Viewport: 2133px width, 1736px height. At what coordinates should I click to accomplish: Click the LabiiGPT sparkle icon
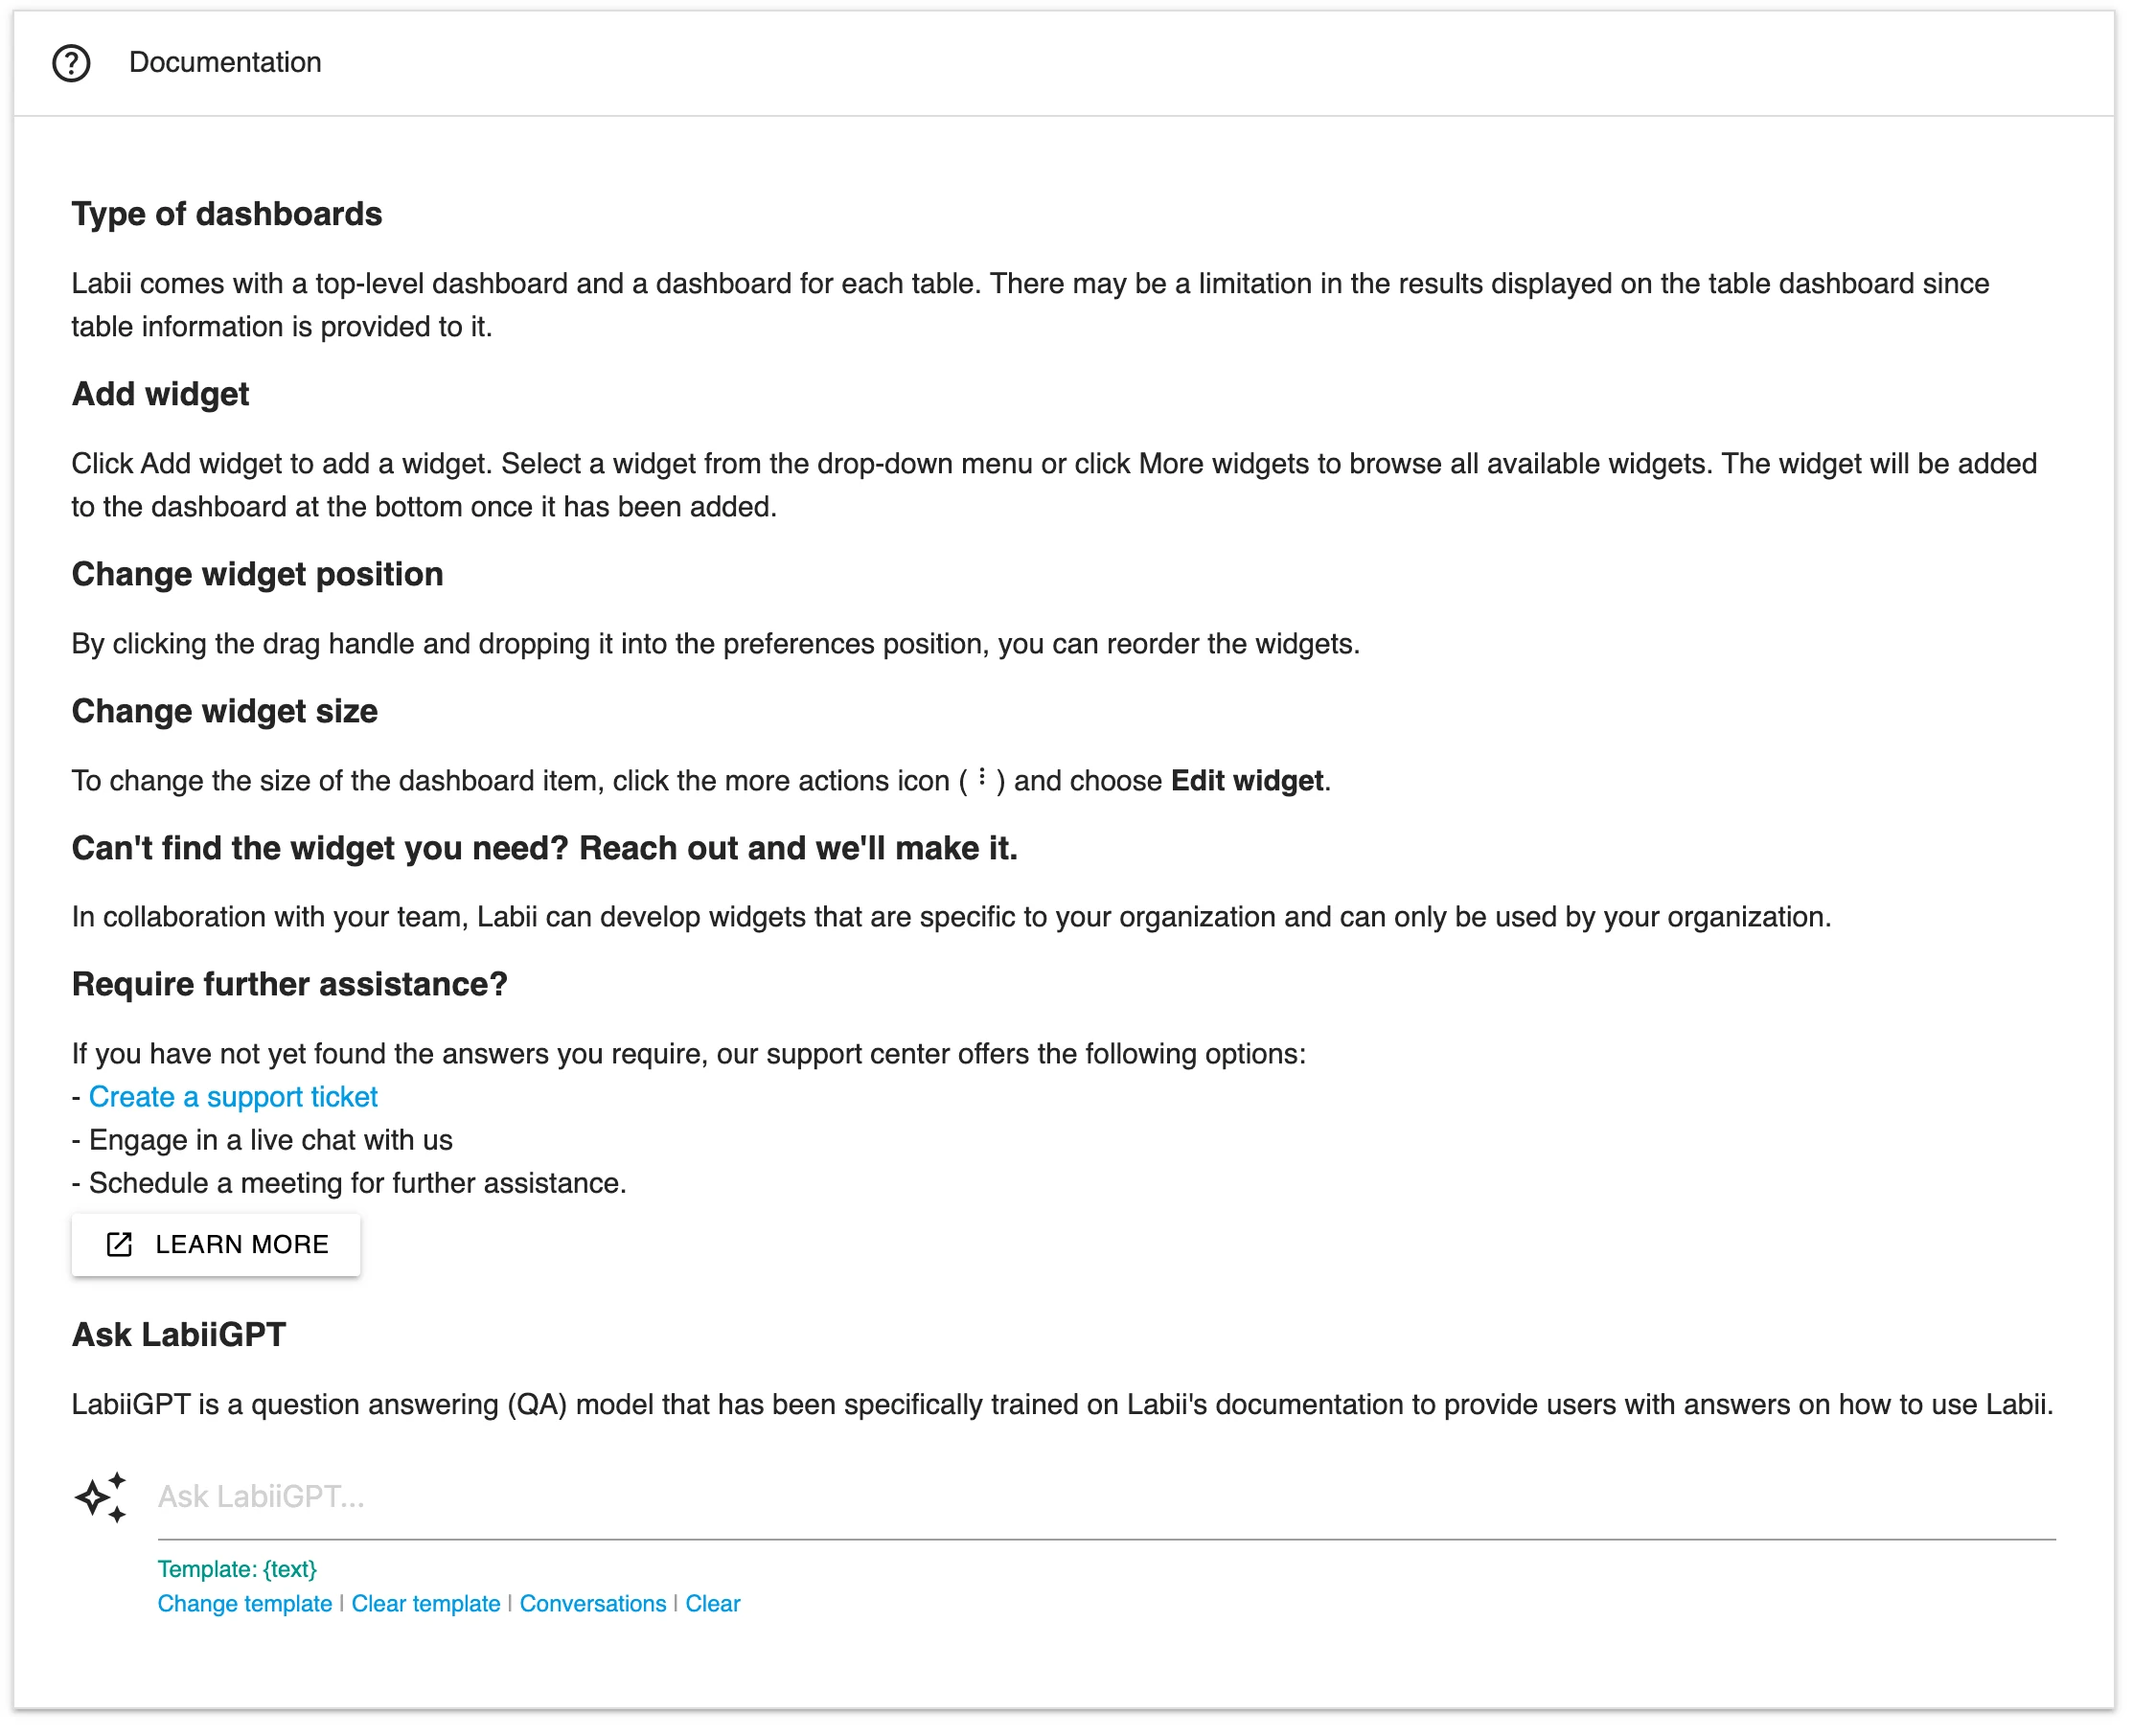(101, 1497)
